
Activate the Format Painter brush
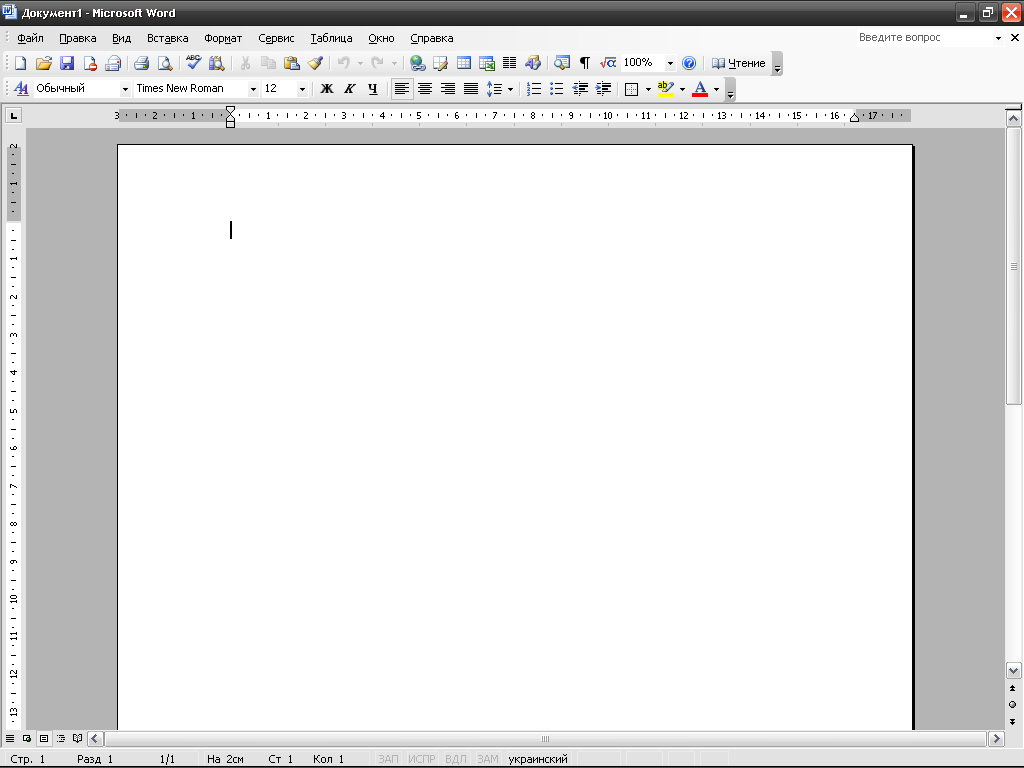pos(315,63)
